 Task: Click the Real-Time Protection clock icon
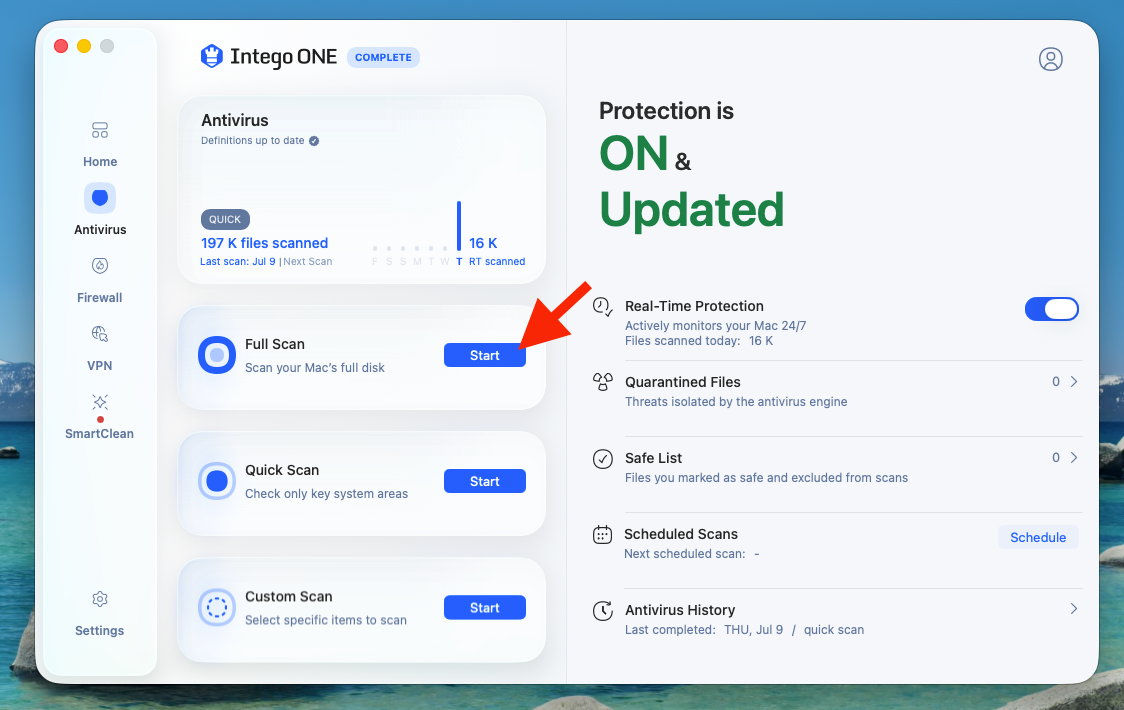pos(603,307)
